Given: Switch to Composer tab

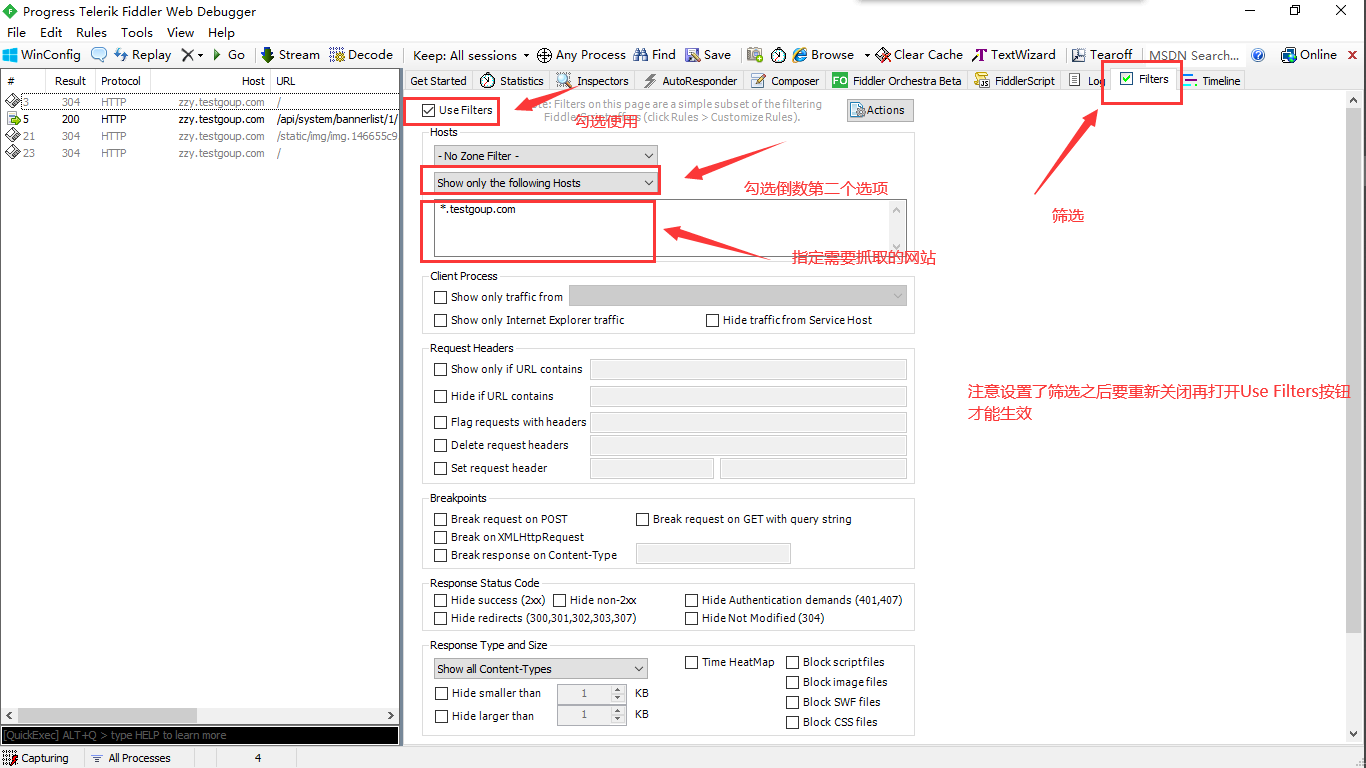Looking at the screenshot, I should coord(785,81).
